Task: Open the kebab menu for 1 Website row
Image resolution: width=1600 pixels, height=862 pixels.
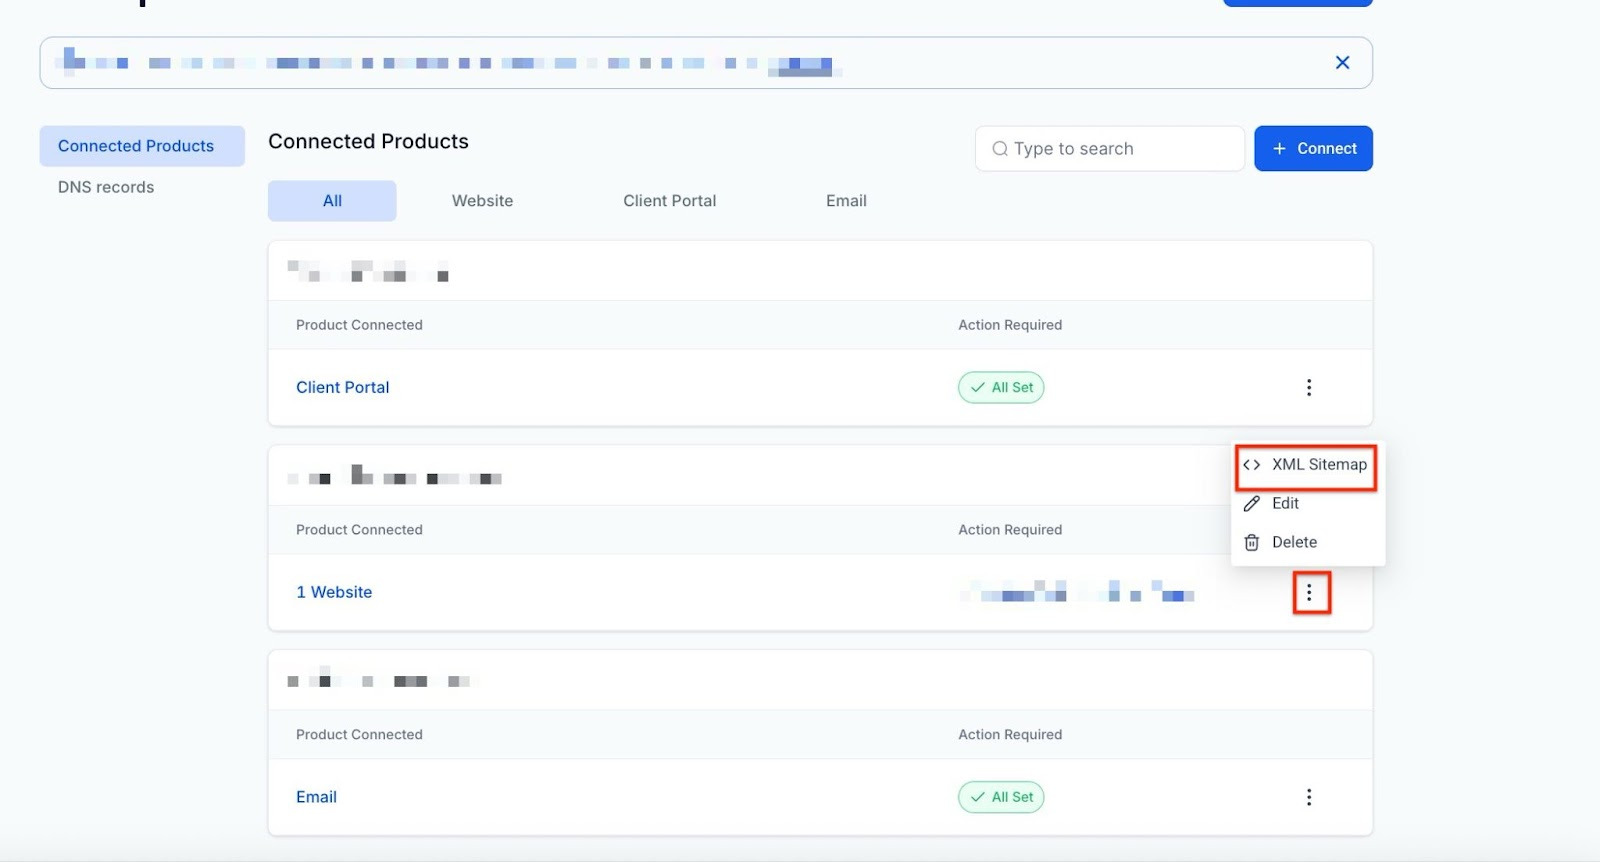Action: [x=1309, y=593]
